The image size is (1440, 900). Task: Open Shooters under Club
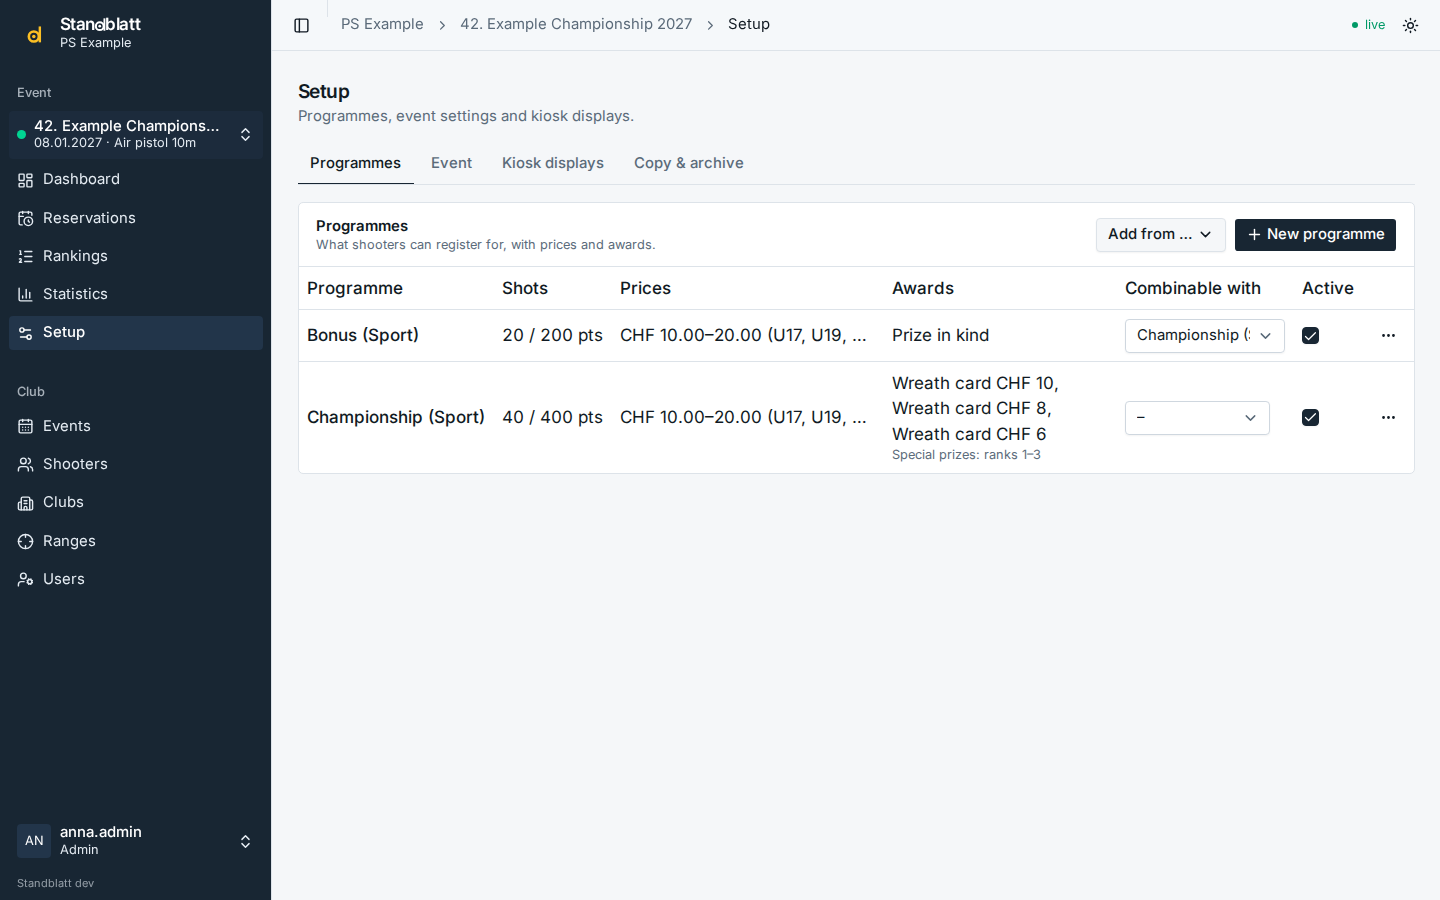click(136, 464)
